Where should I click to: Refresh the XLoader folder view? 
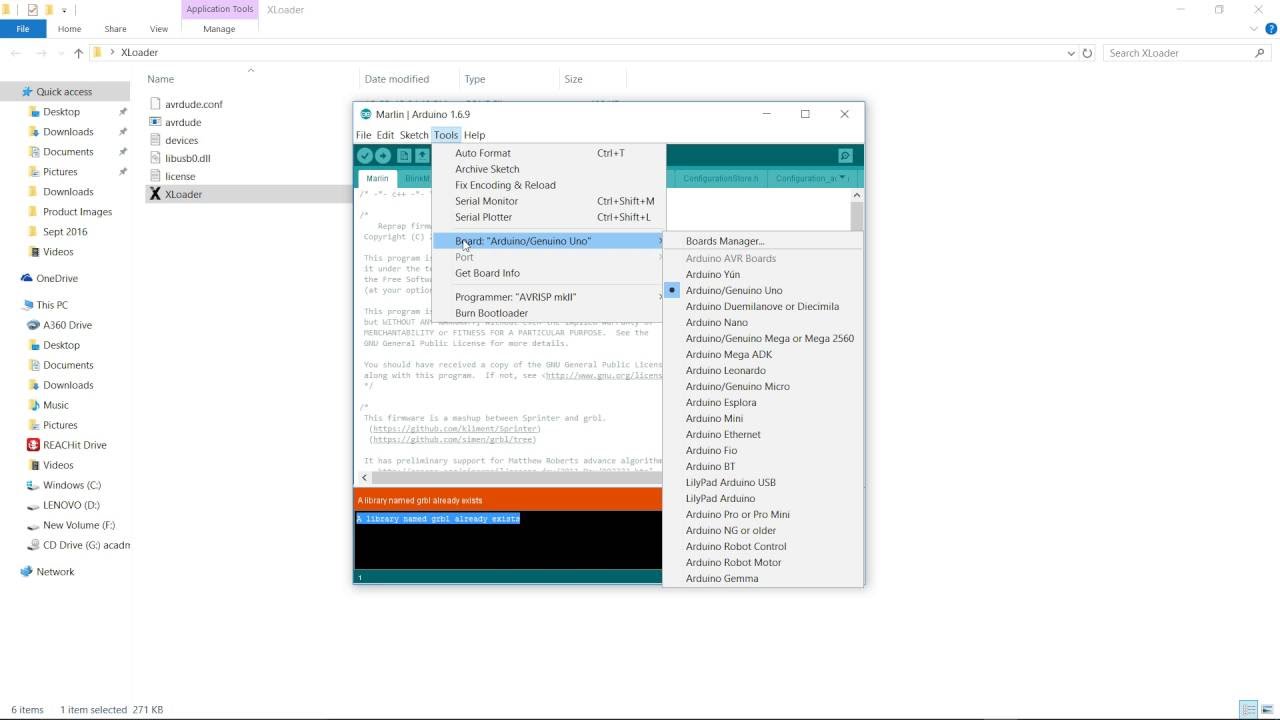pos(1088,53)
